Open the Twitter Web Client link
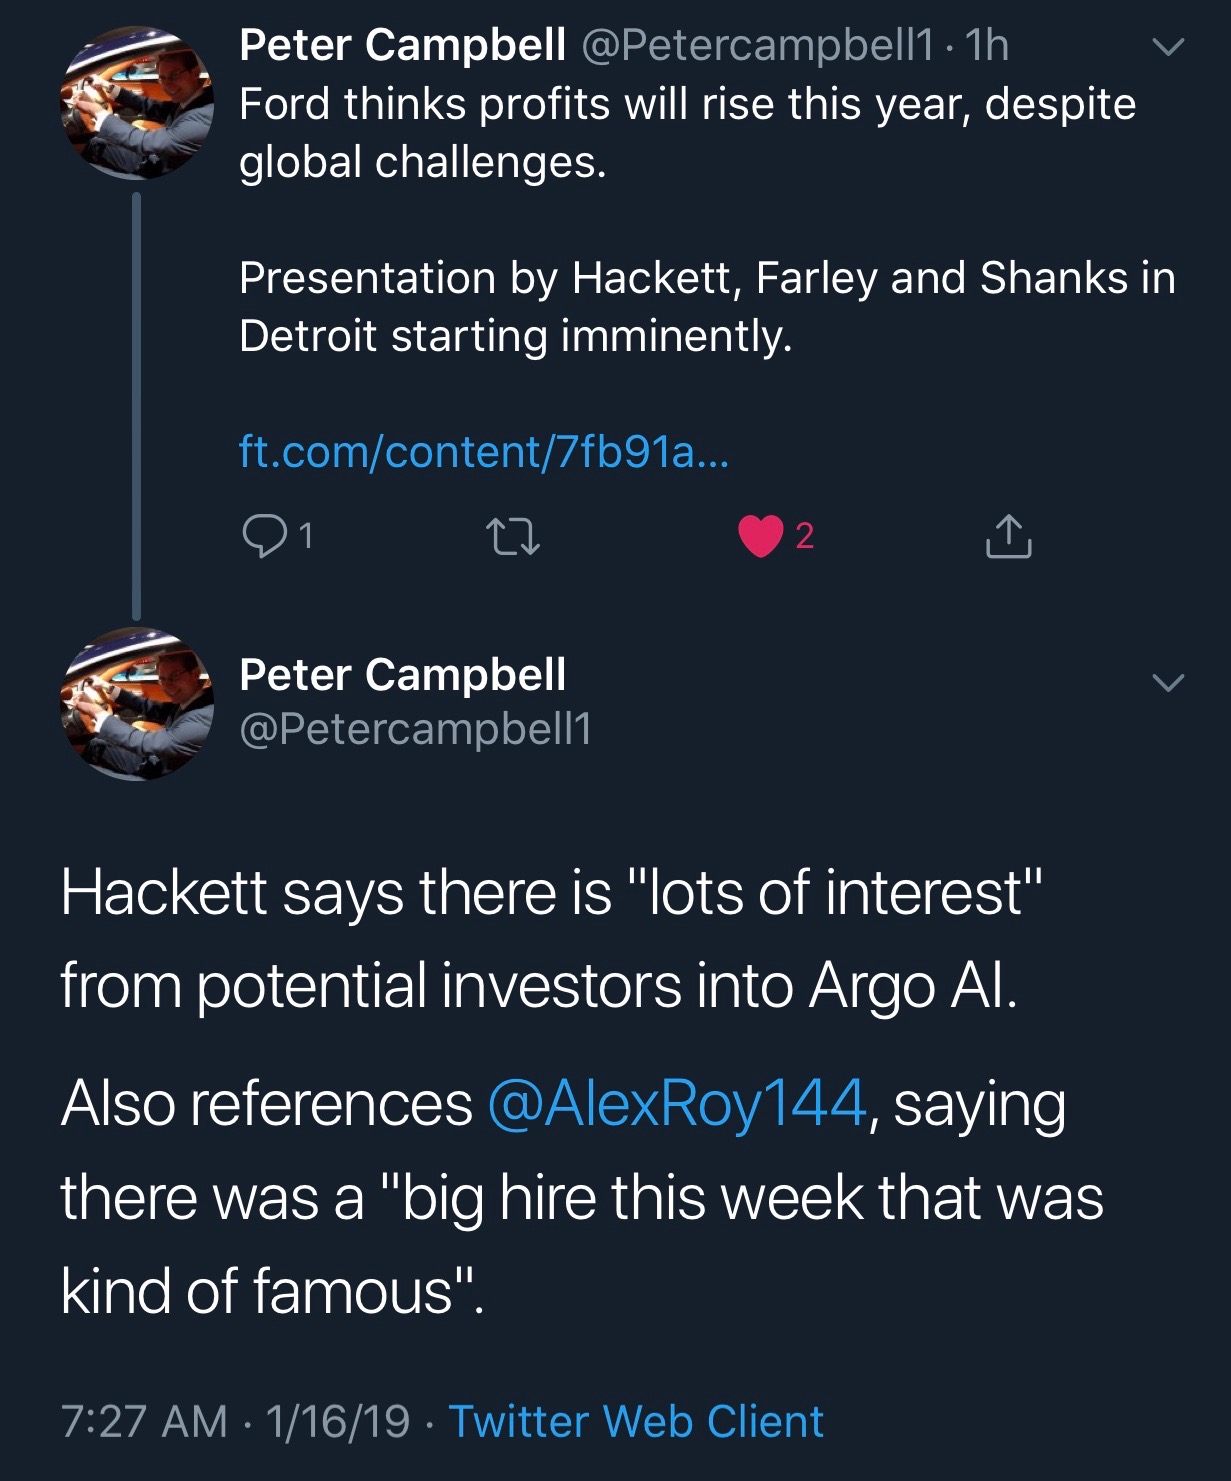Viewport: 1231px width, 1481px height. pyautogui.click(x=636, y=1421)
